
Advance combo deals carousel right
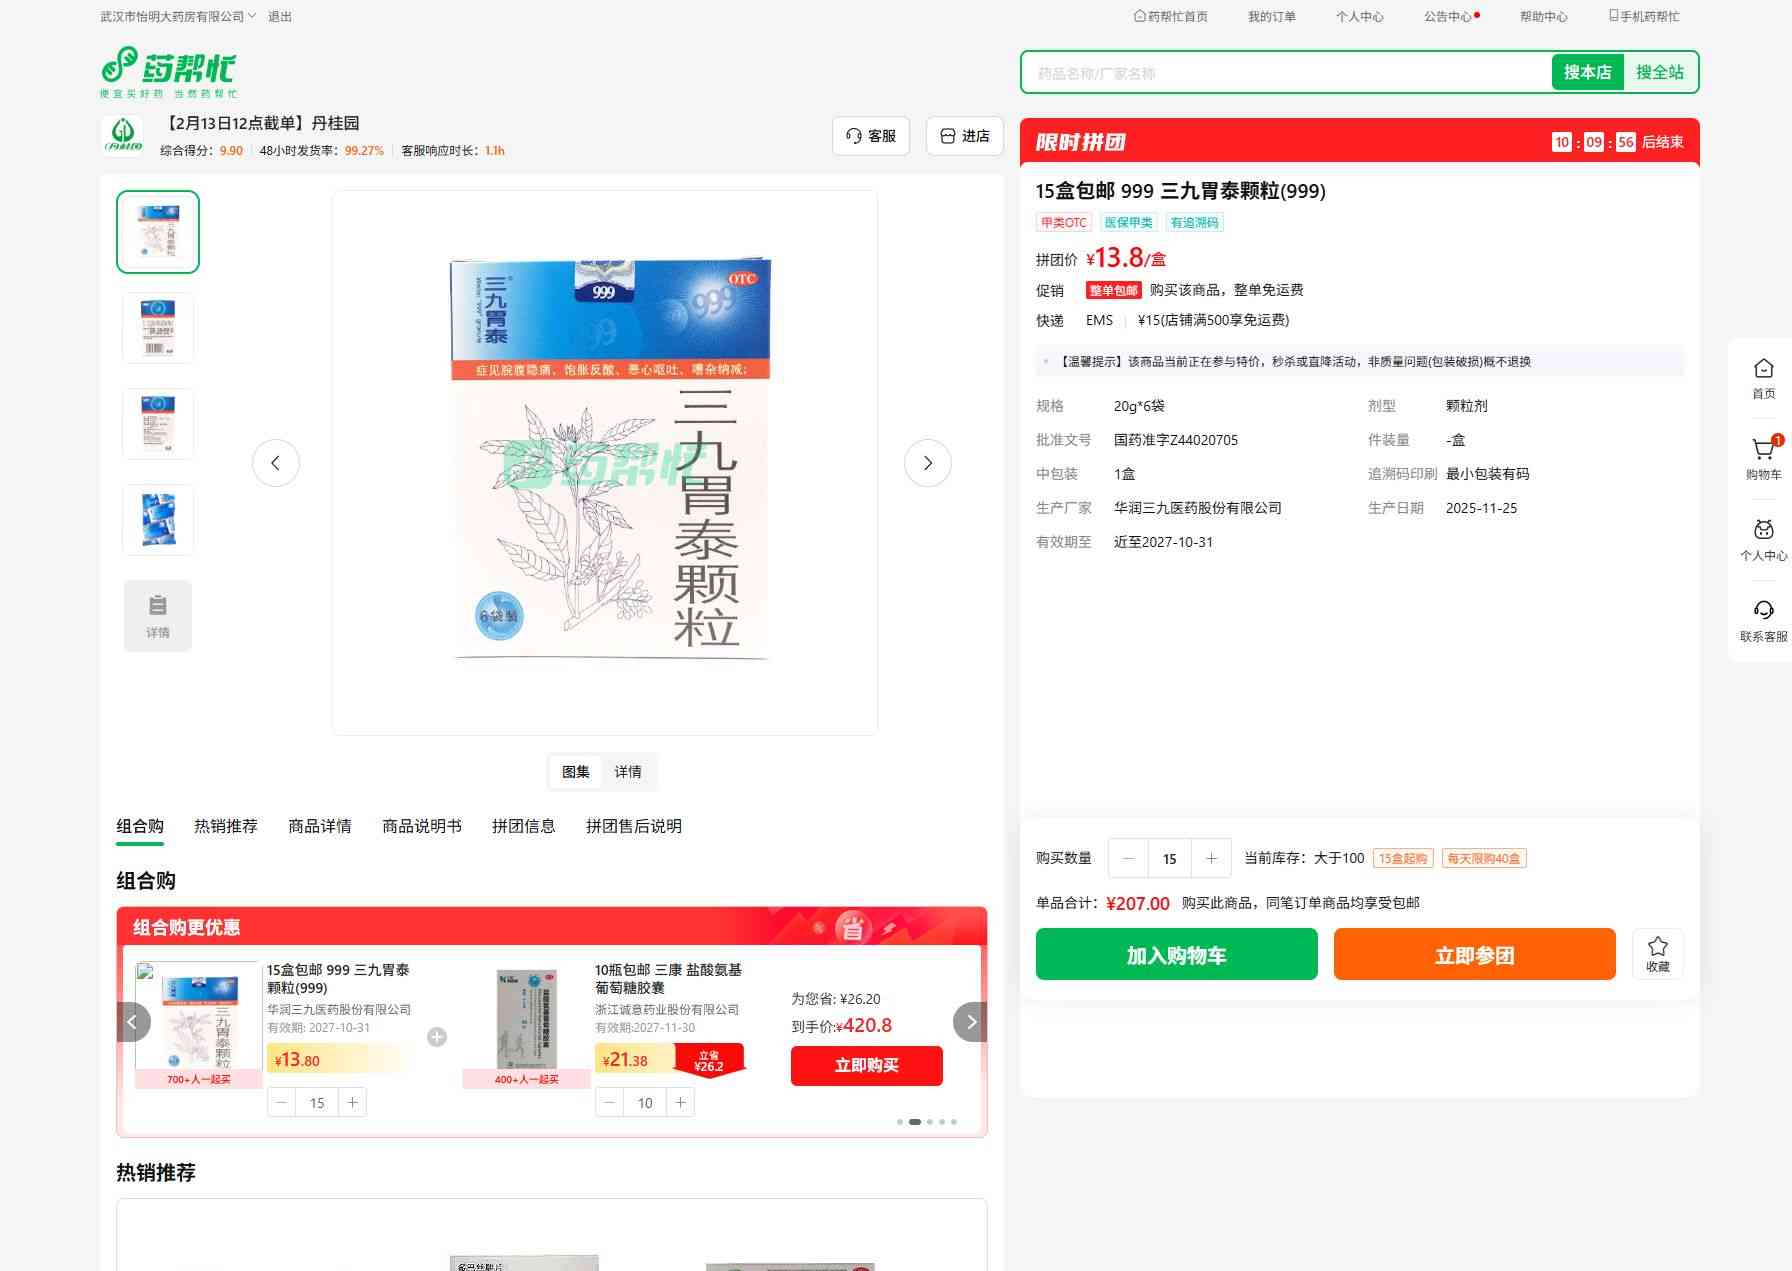click(x=970, y=1022)
